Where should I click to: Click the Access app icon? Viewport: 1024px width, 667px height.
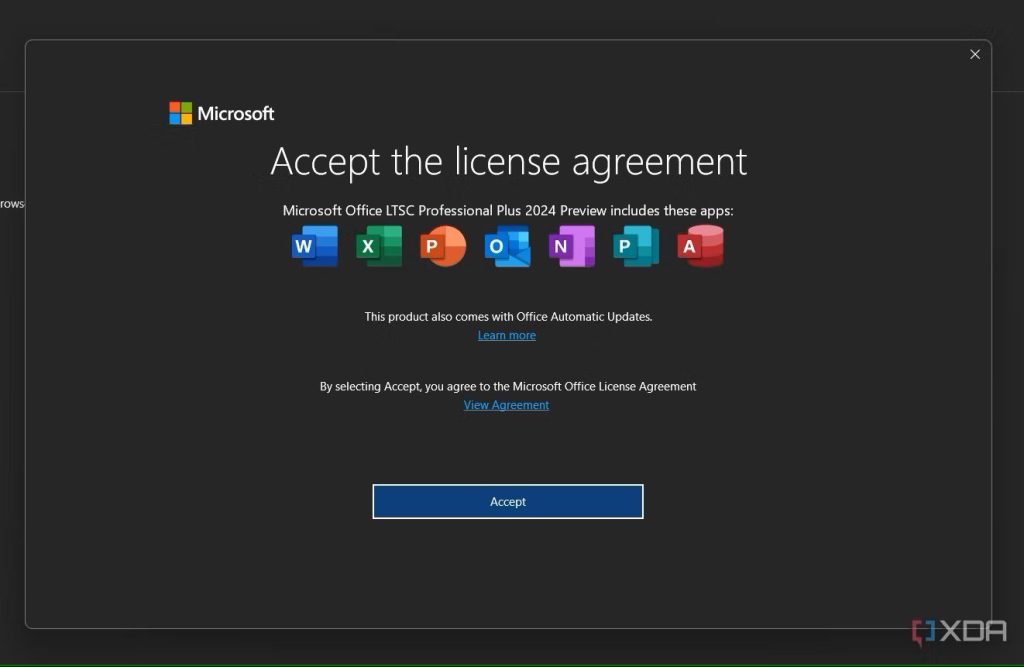pyautogui.click(x=700, y=246)
